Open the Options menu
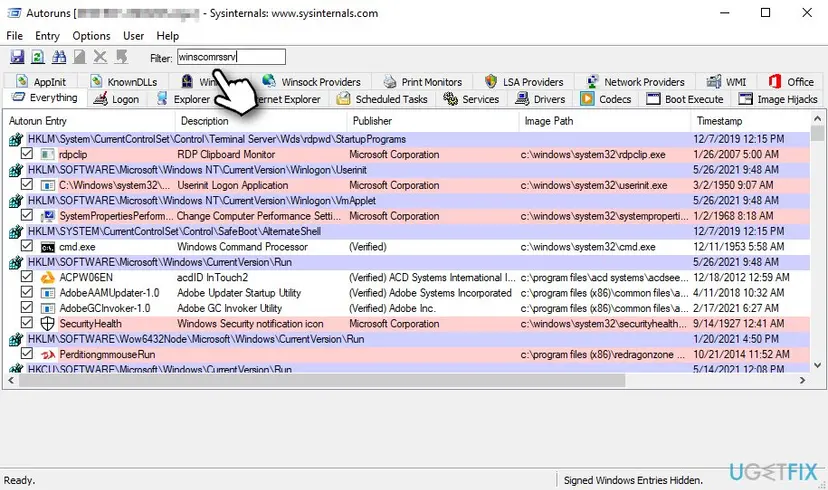Screen dimensions: 828x490 coord(91,36)
